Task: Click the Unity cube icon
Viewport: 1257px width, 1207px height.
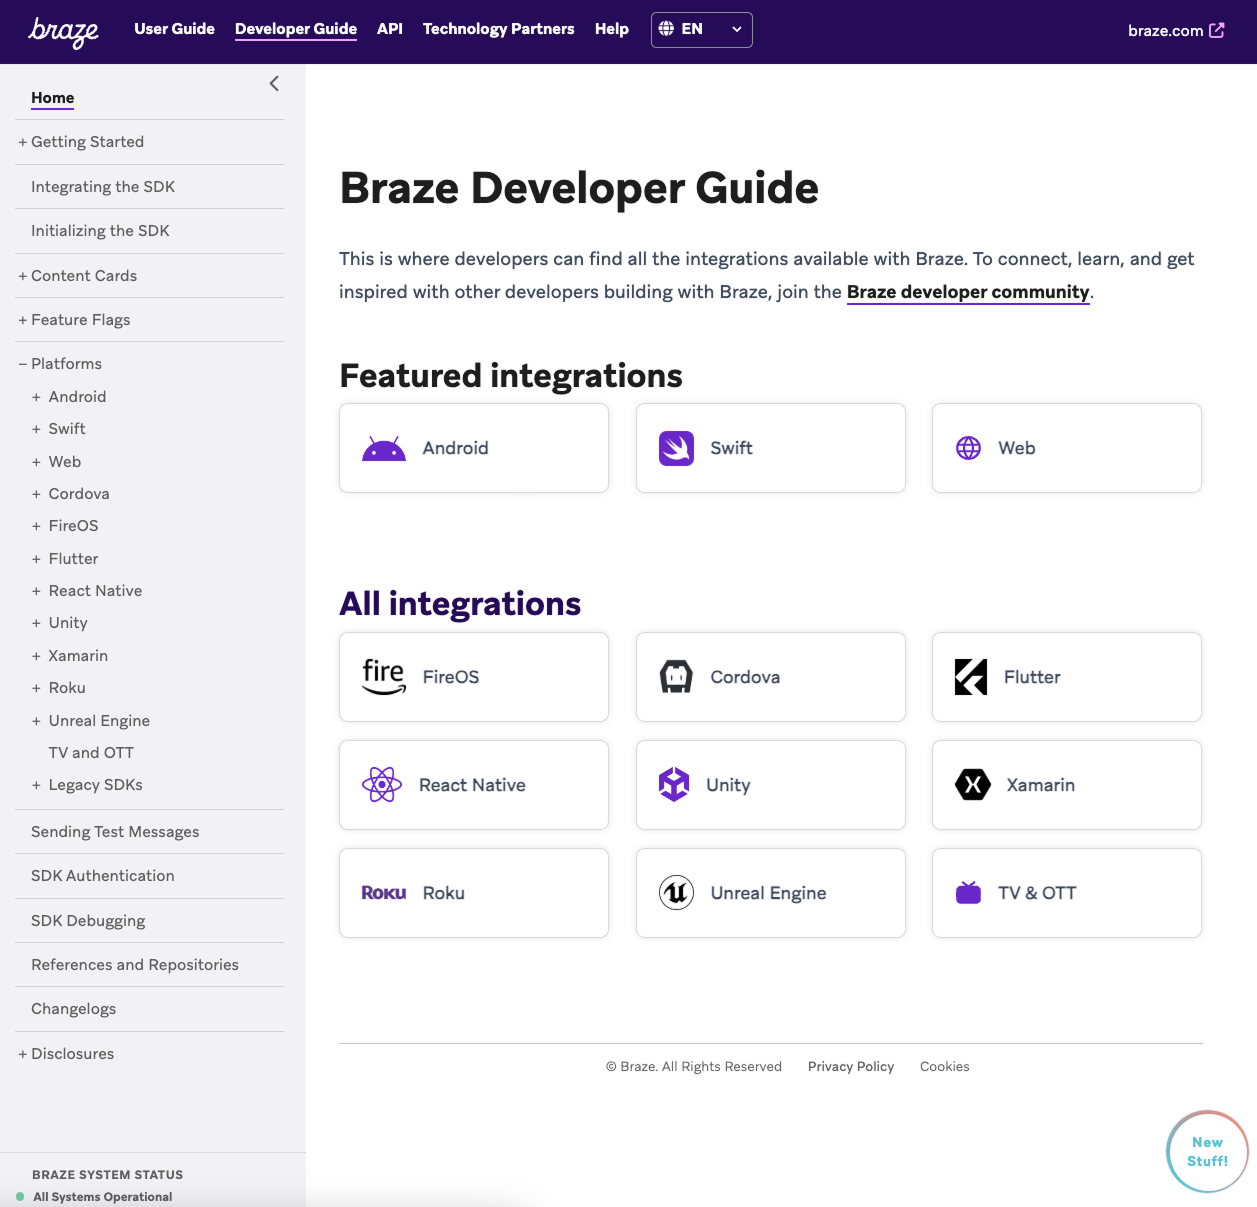Action: coord(674,785)
